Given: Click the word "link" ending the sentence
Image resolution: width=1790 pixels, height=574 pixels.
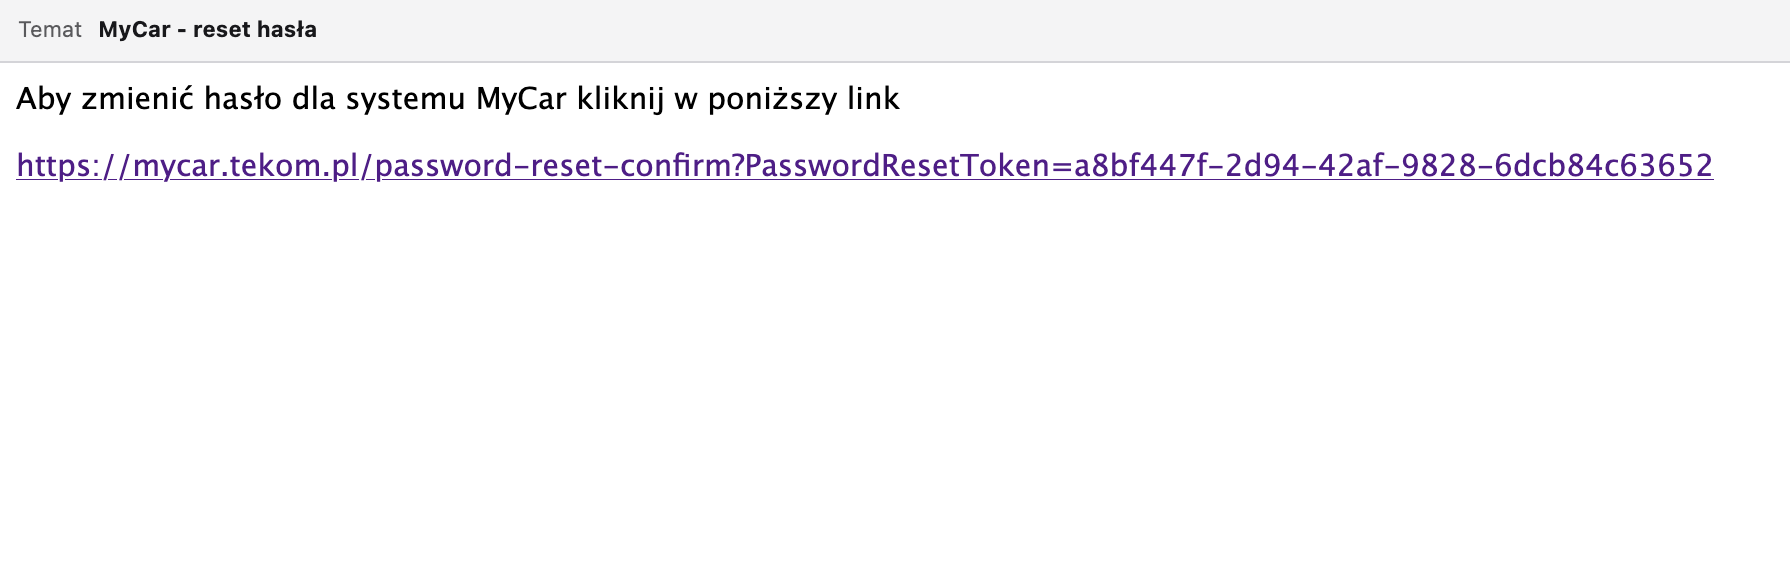Looking at the screenshot, I should 873,99.
